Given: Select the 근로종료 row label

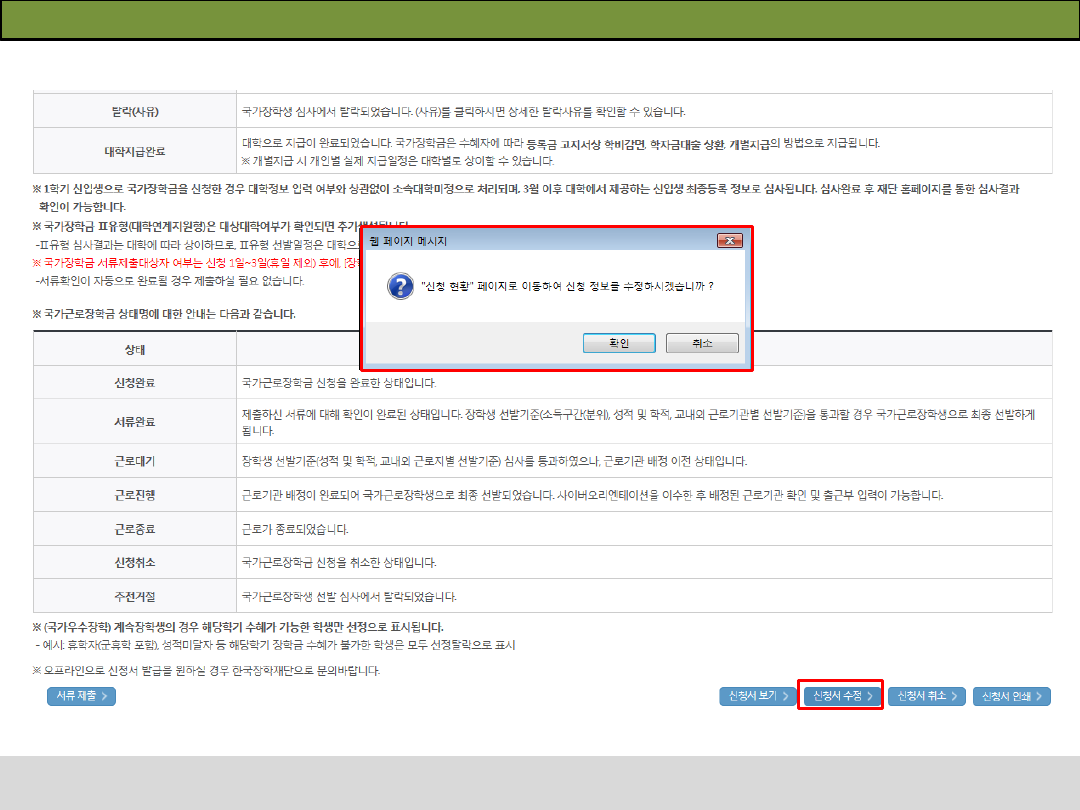Looking at the screenshot, I should [135, 529].
